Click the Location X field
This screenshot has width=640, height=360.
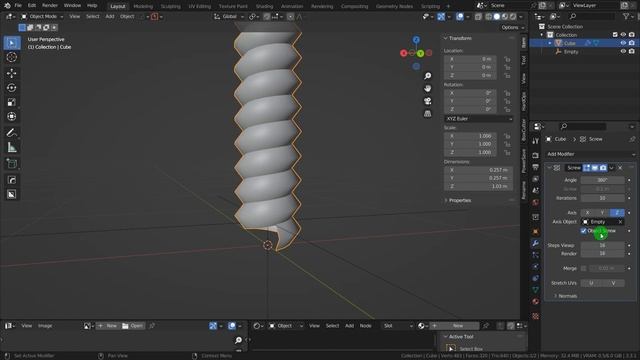tap(470, 59)
